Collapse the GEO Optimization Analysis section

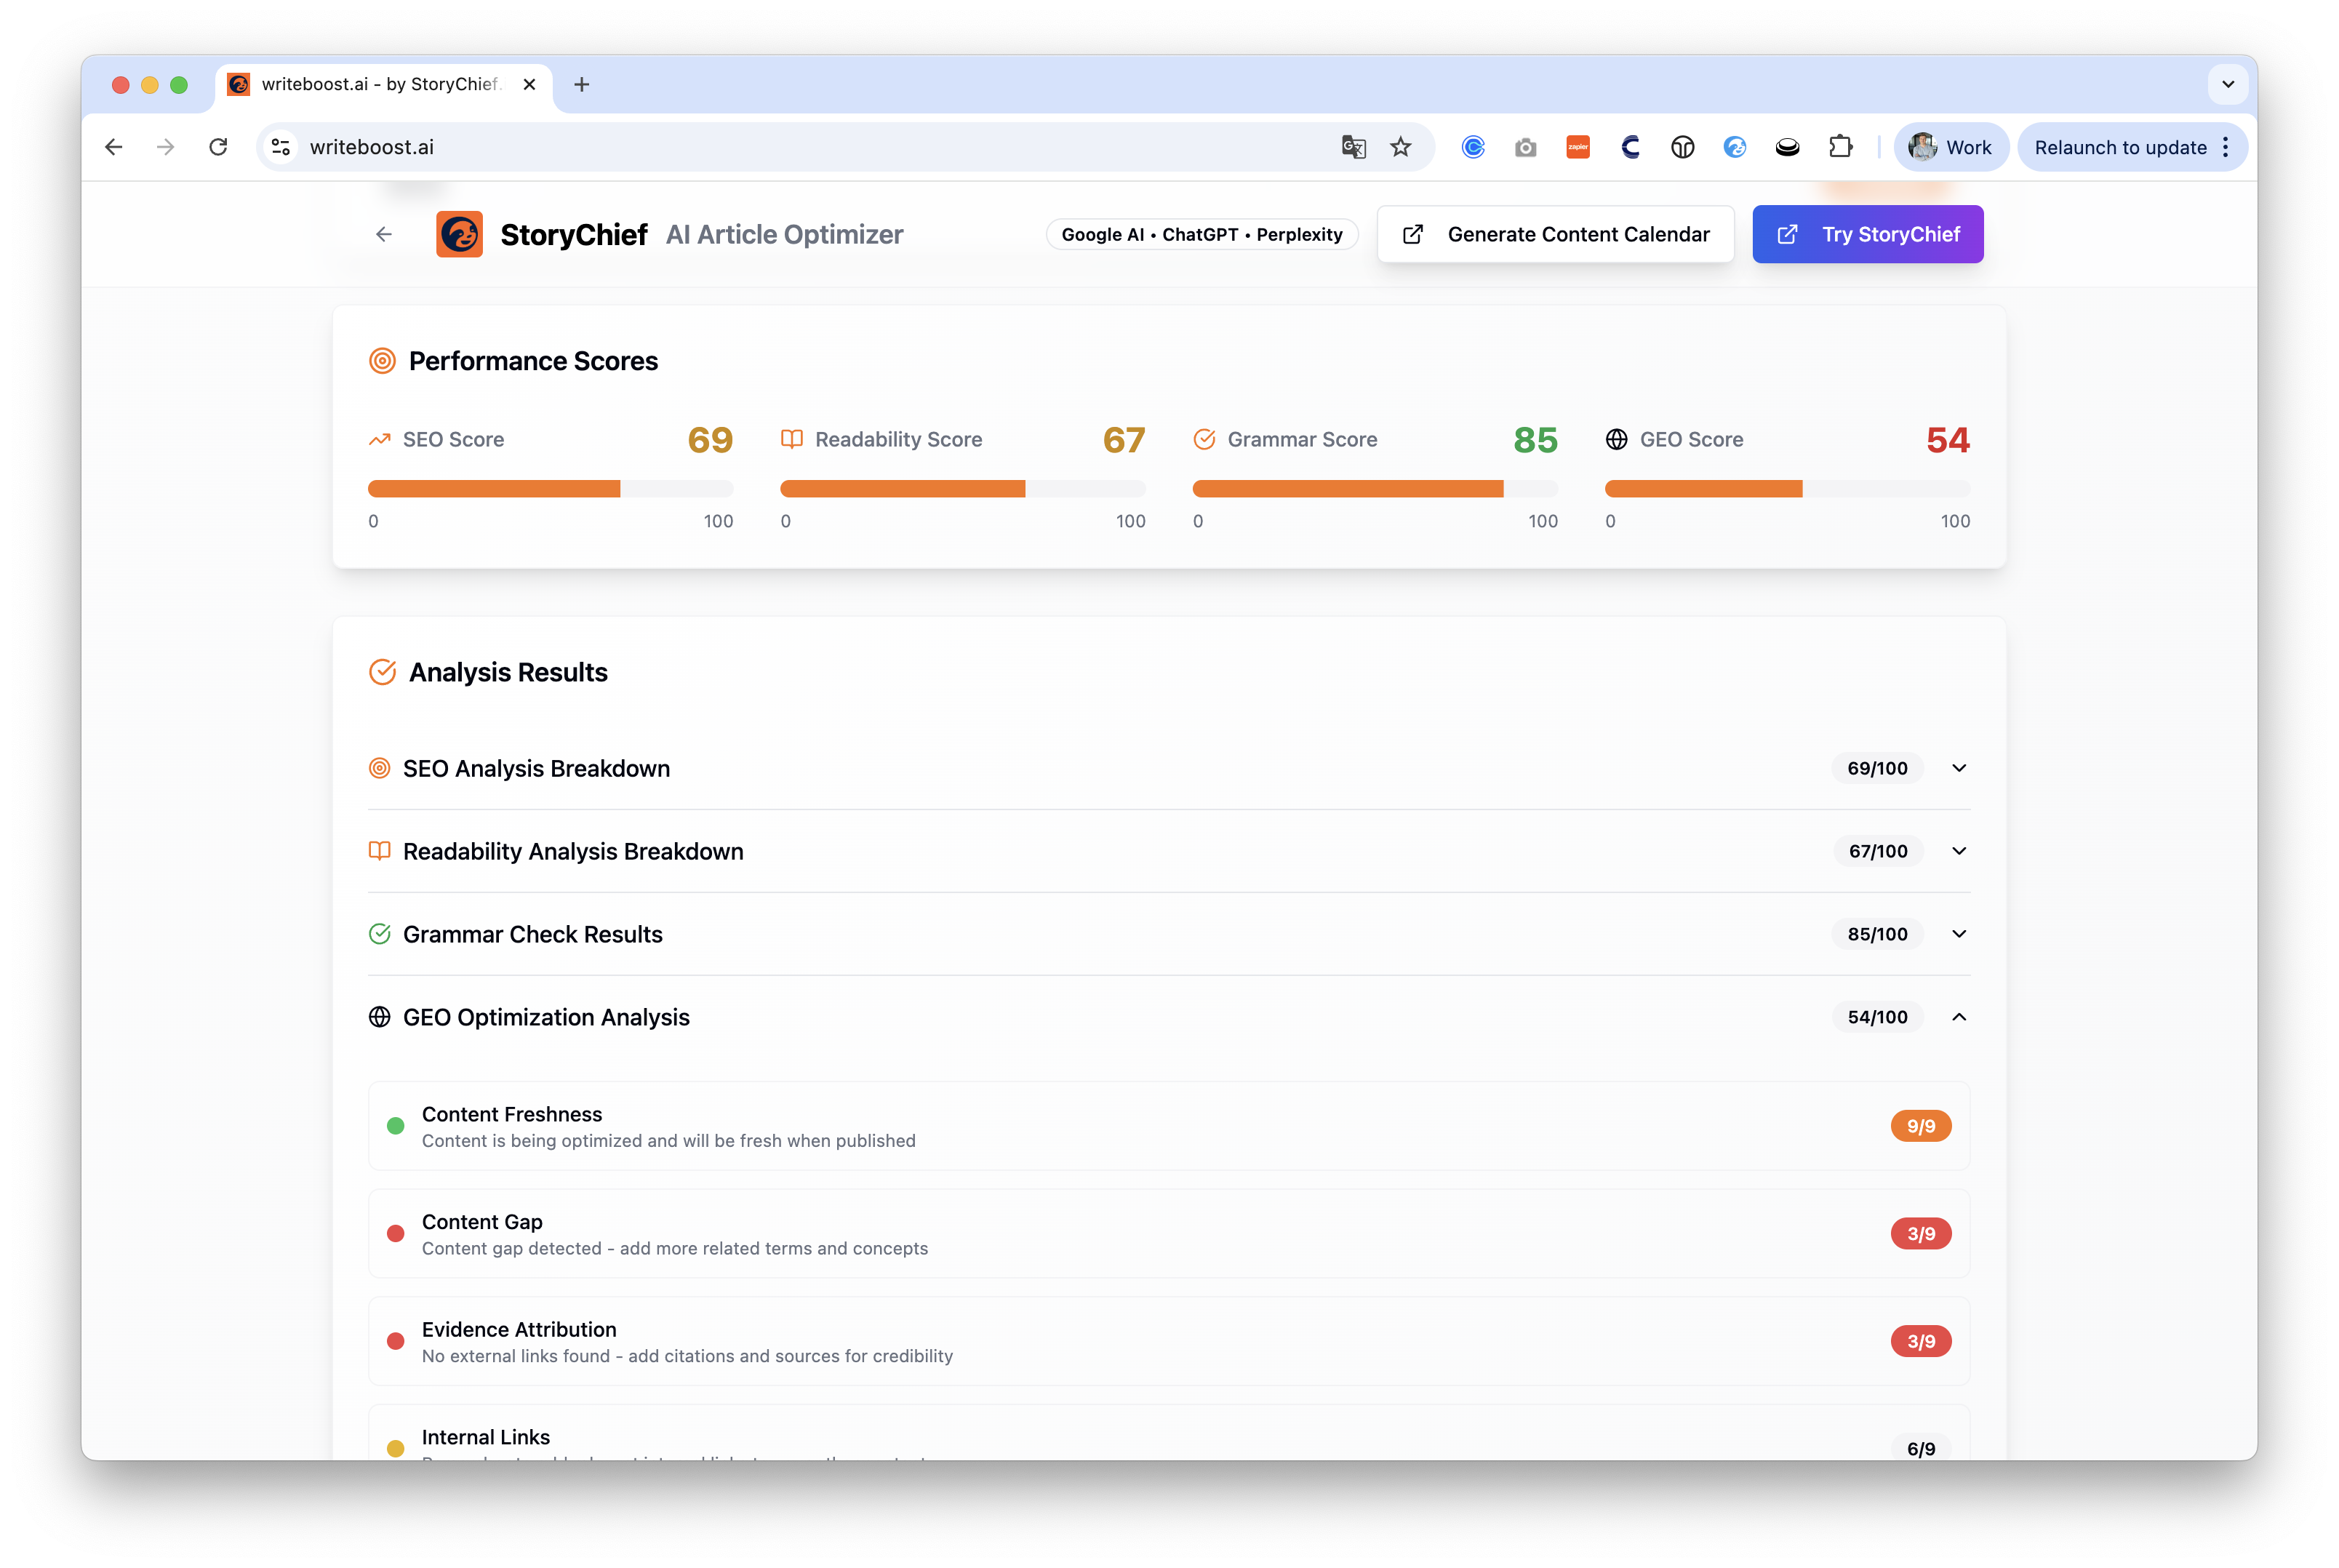point(1958,1017)
